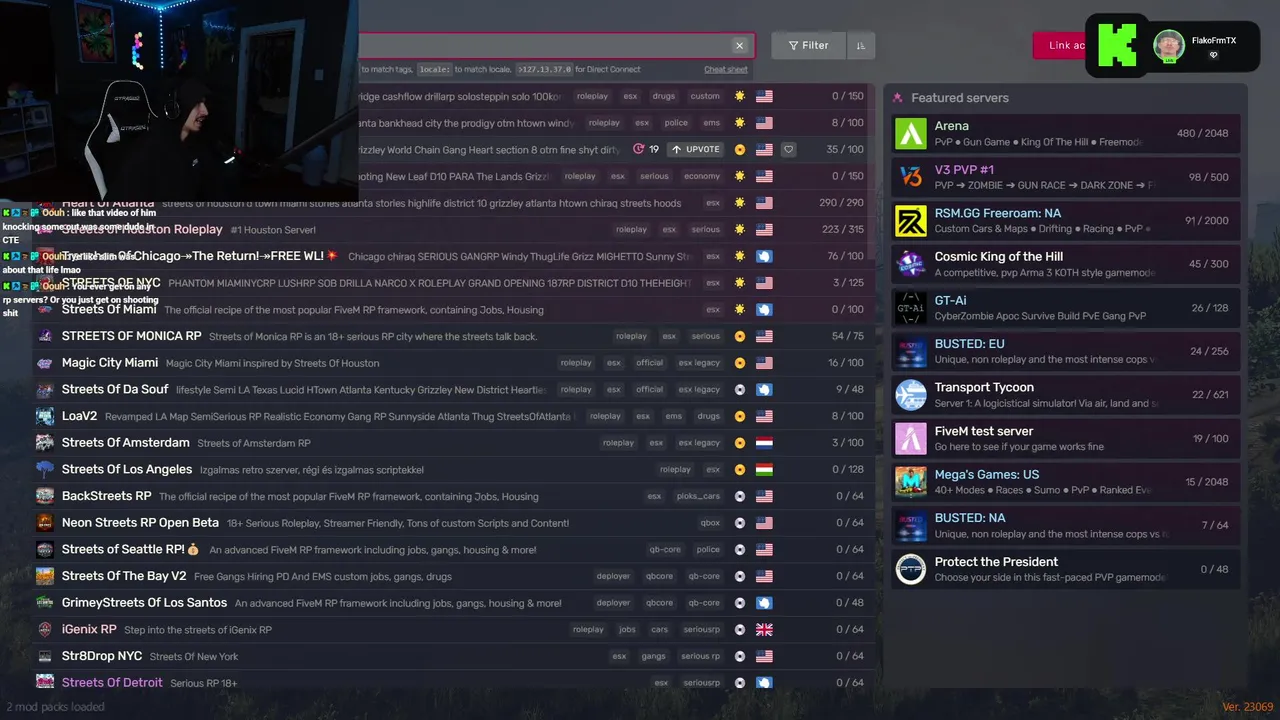Open Transport Tycoon server icon
This screenshot has width=1280, height=720.
[910, 395]
